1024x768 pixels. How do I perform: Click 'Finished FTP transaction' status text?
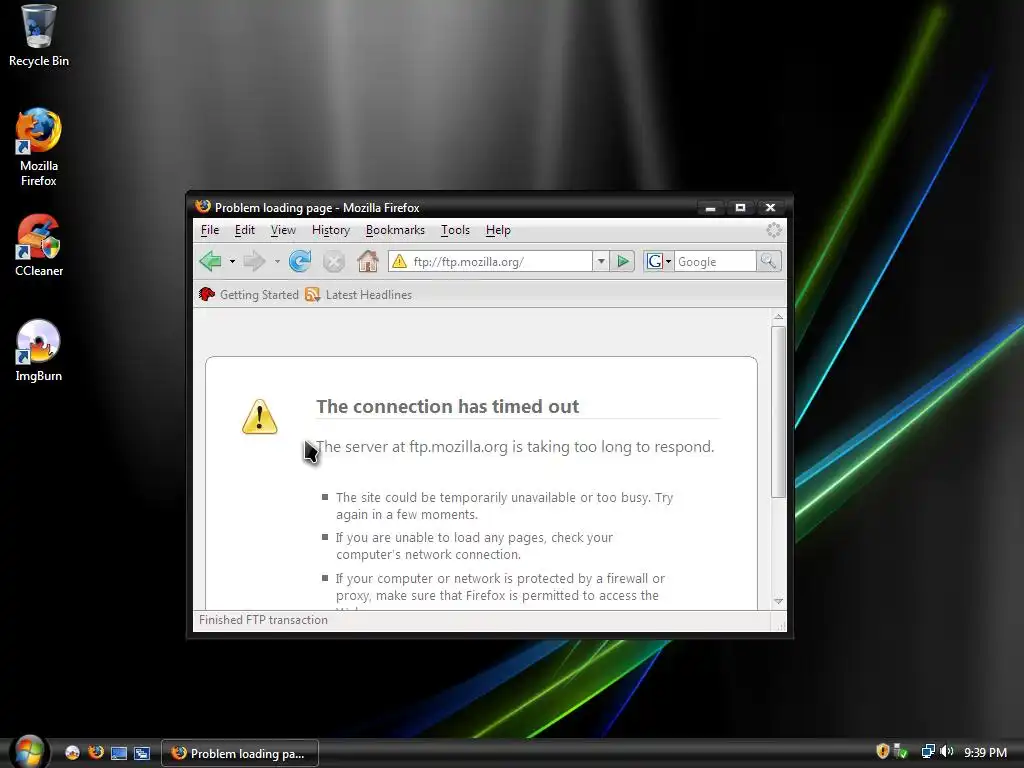tap(263, 620)
